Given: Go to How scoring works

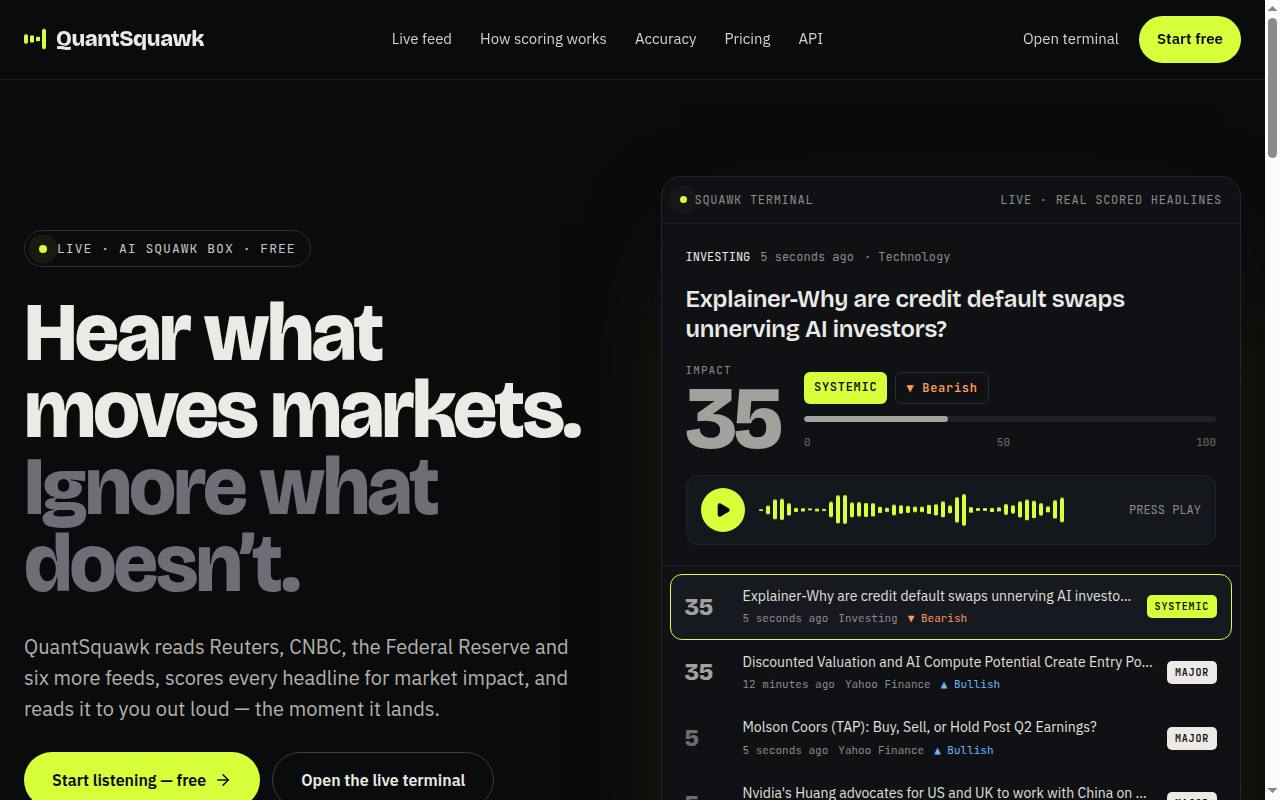Looking at the screenshot, I should pyautogui.click(x=543, y=39).
